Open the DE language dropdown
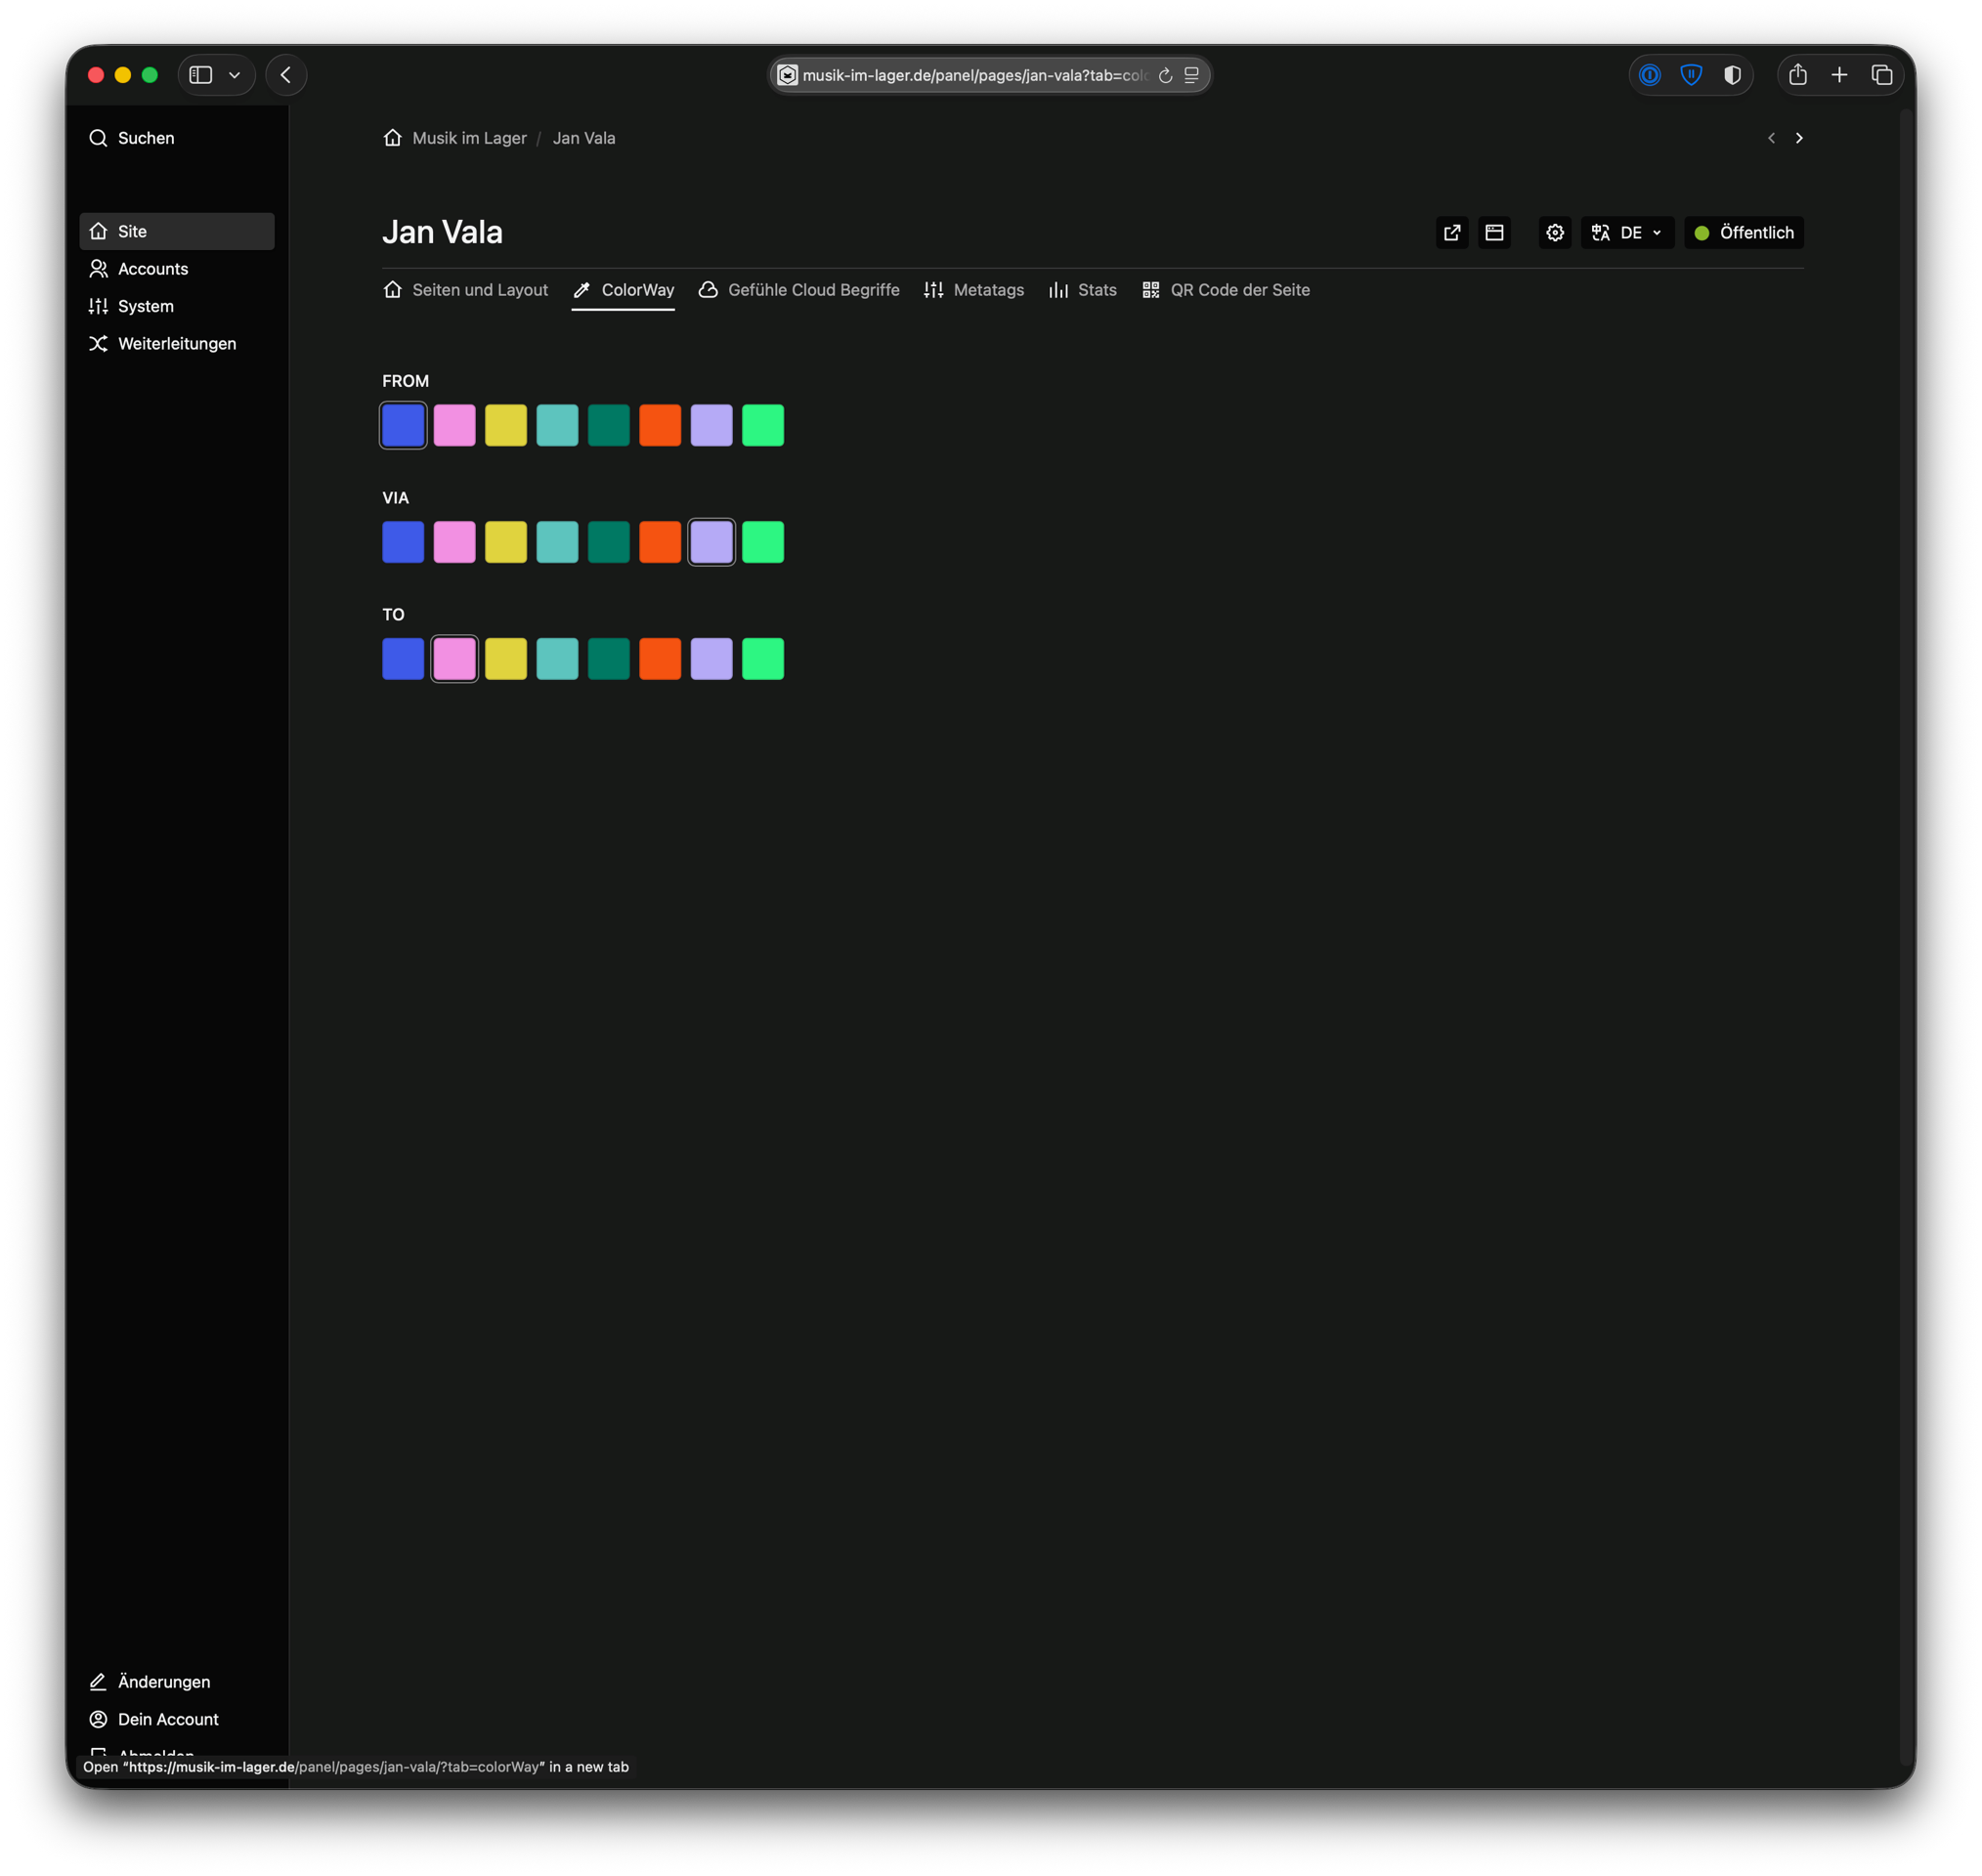Screen dimensions: 1982x1876 click(1626, 232)
